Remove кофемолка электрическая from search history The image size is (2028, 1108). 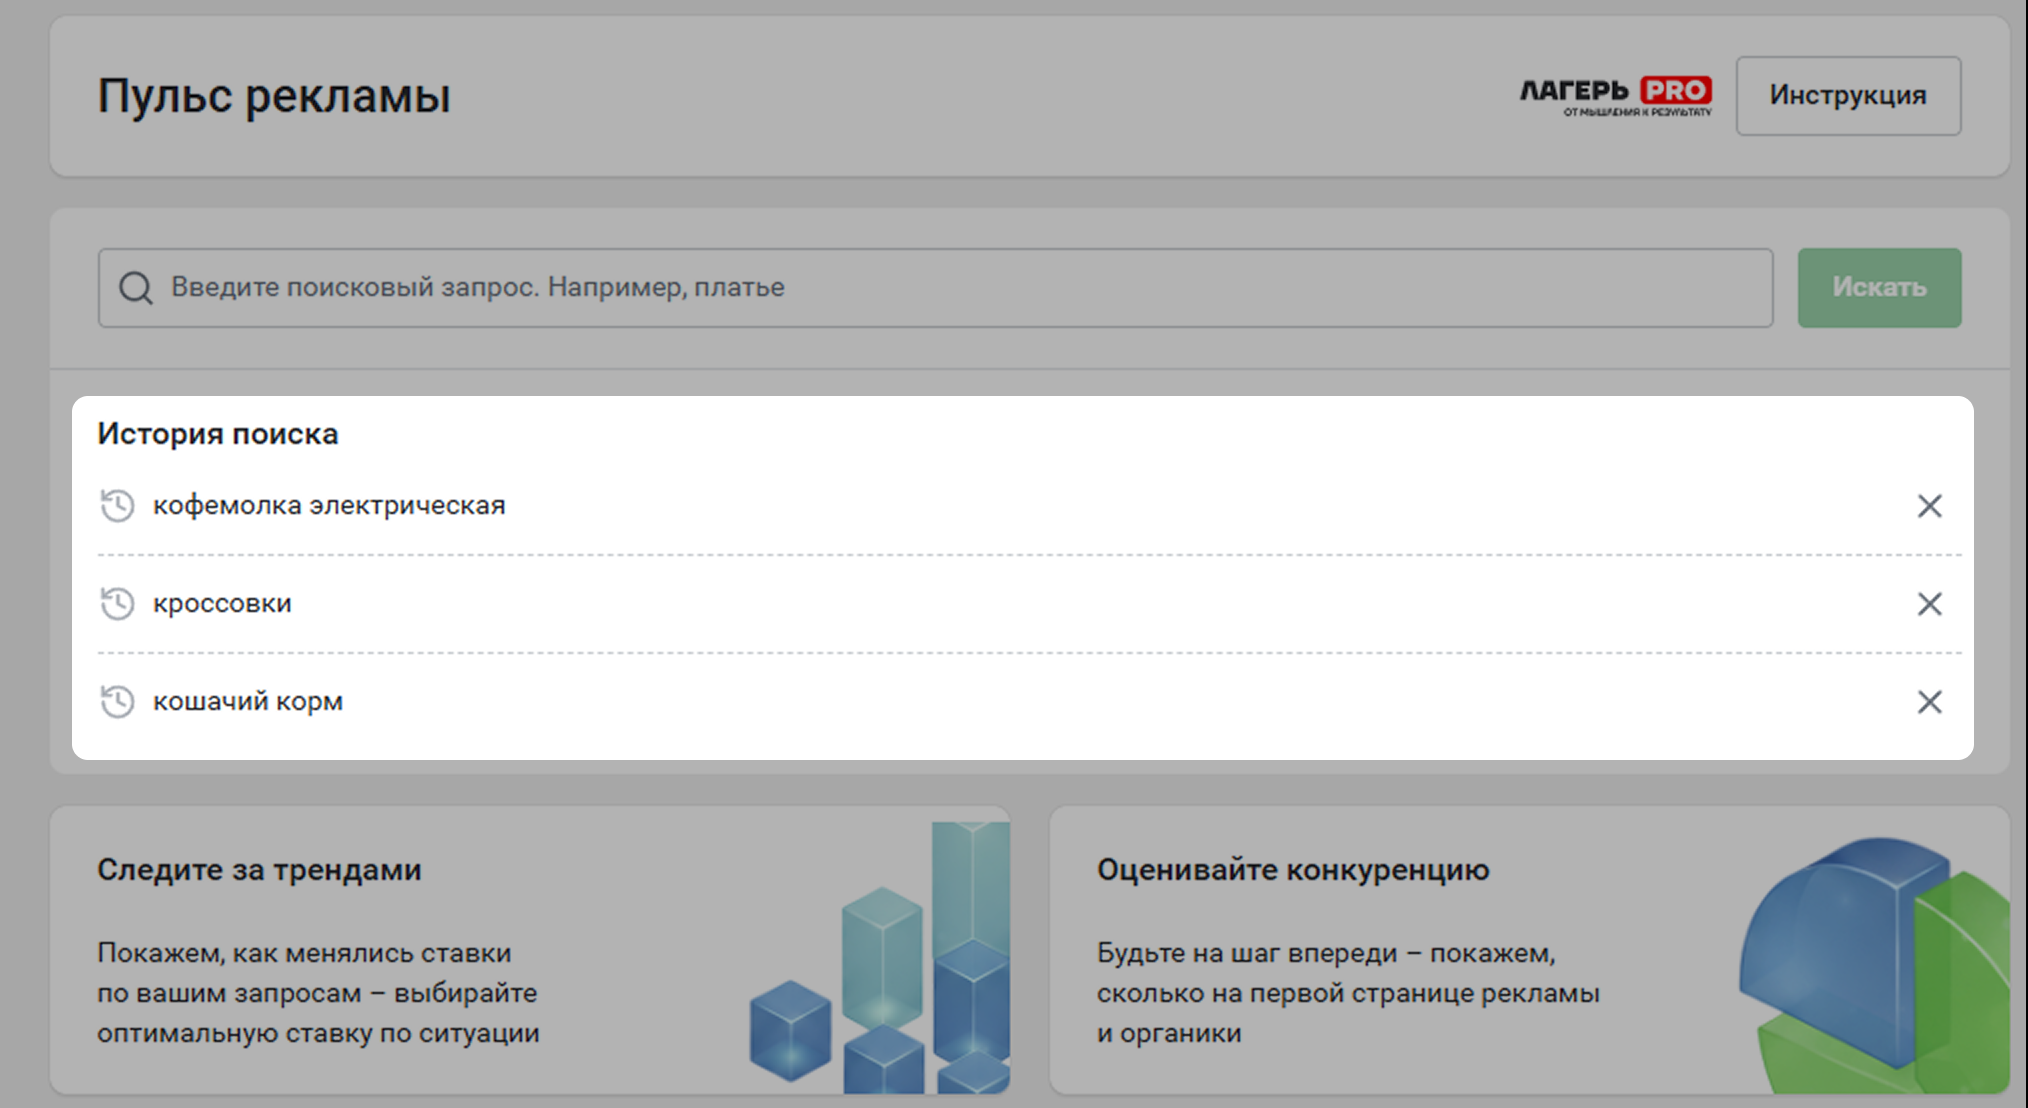[x=1929, y=506]
